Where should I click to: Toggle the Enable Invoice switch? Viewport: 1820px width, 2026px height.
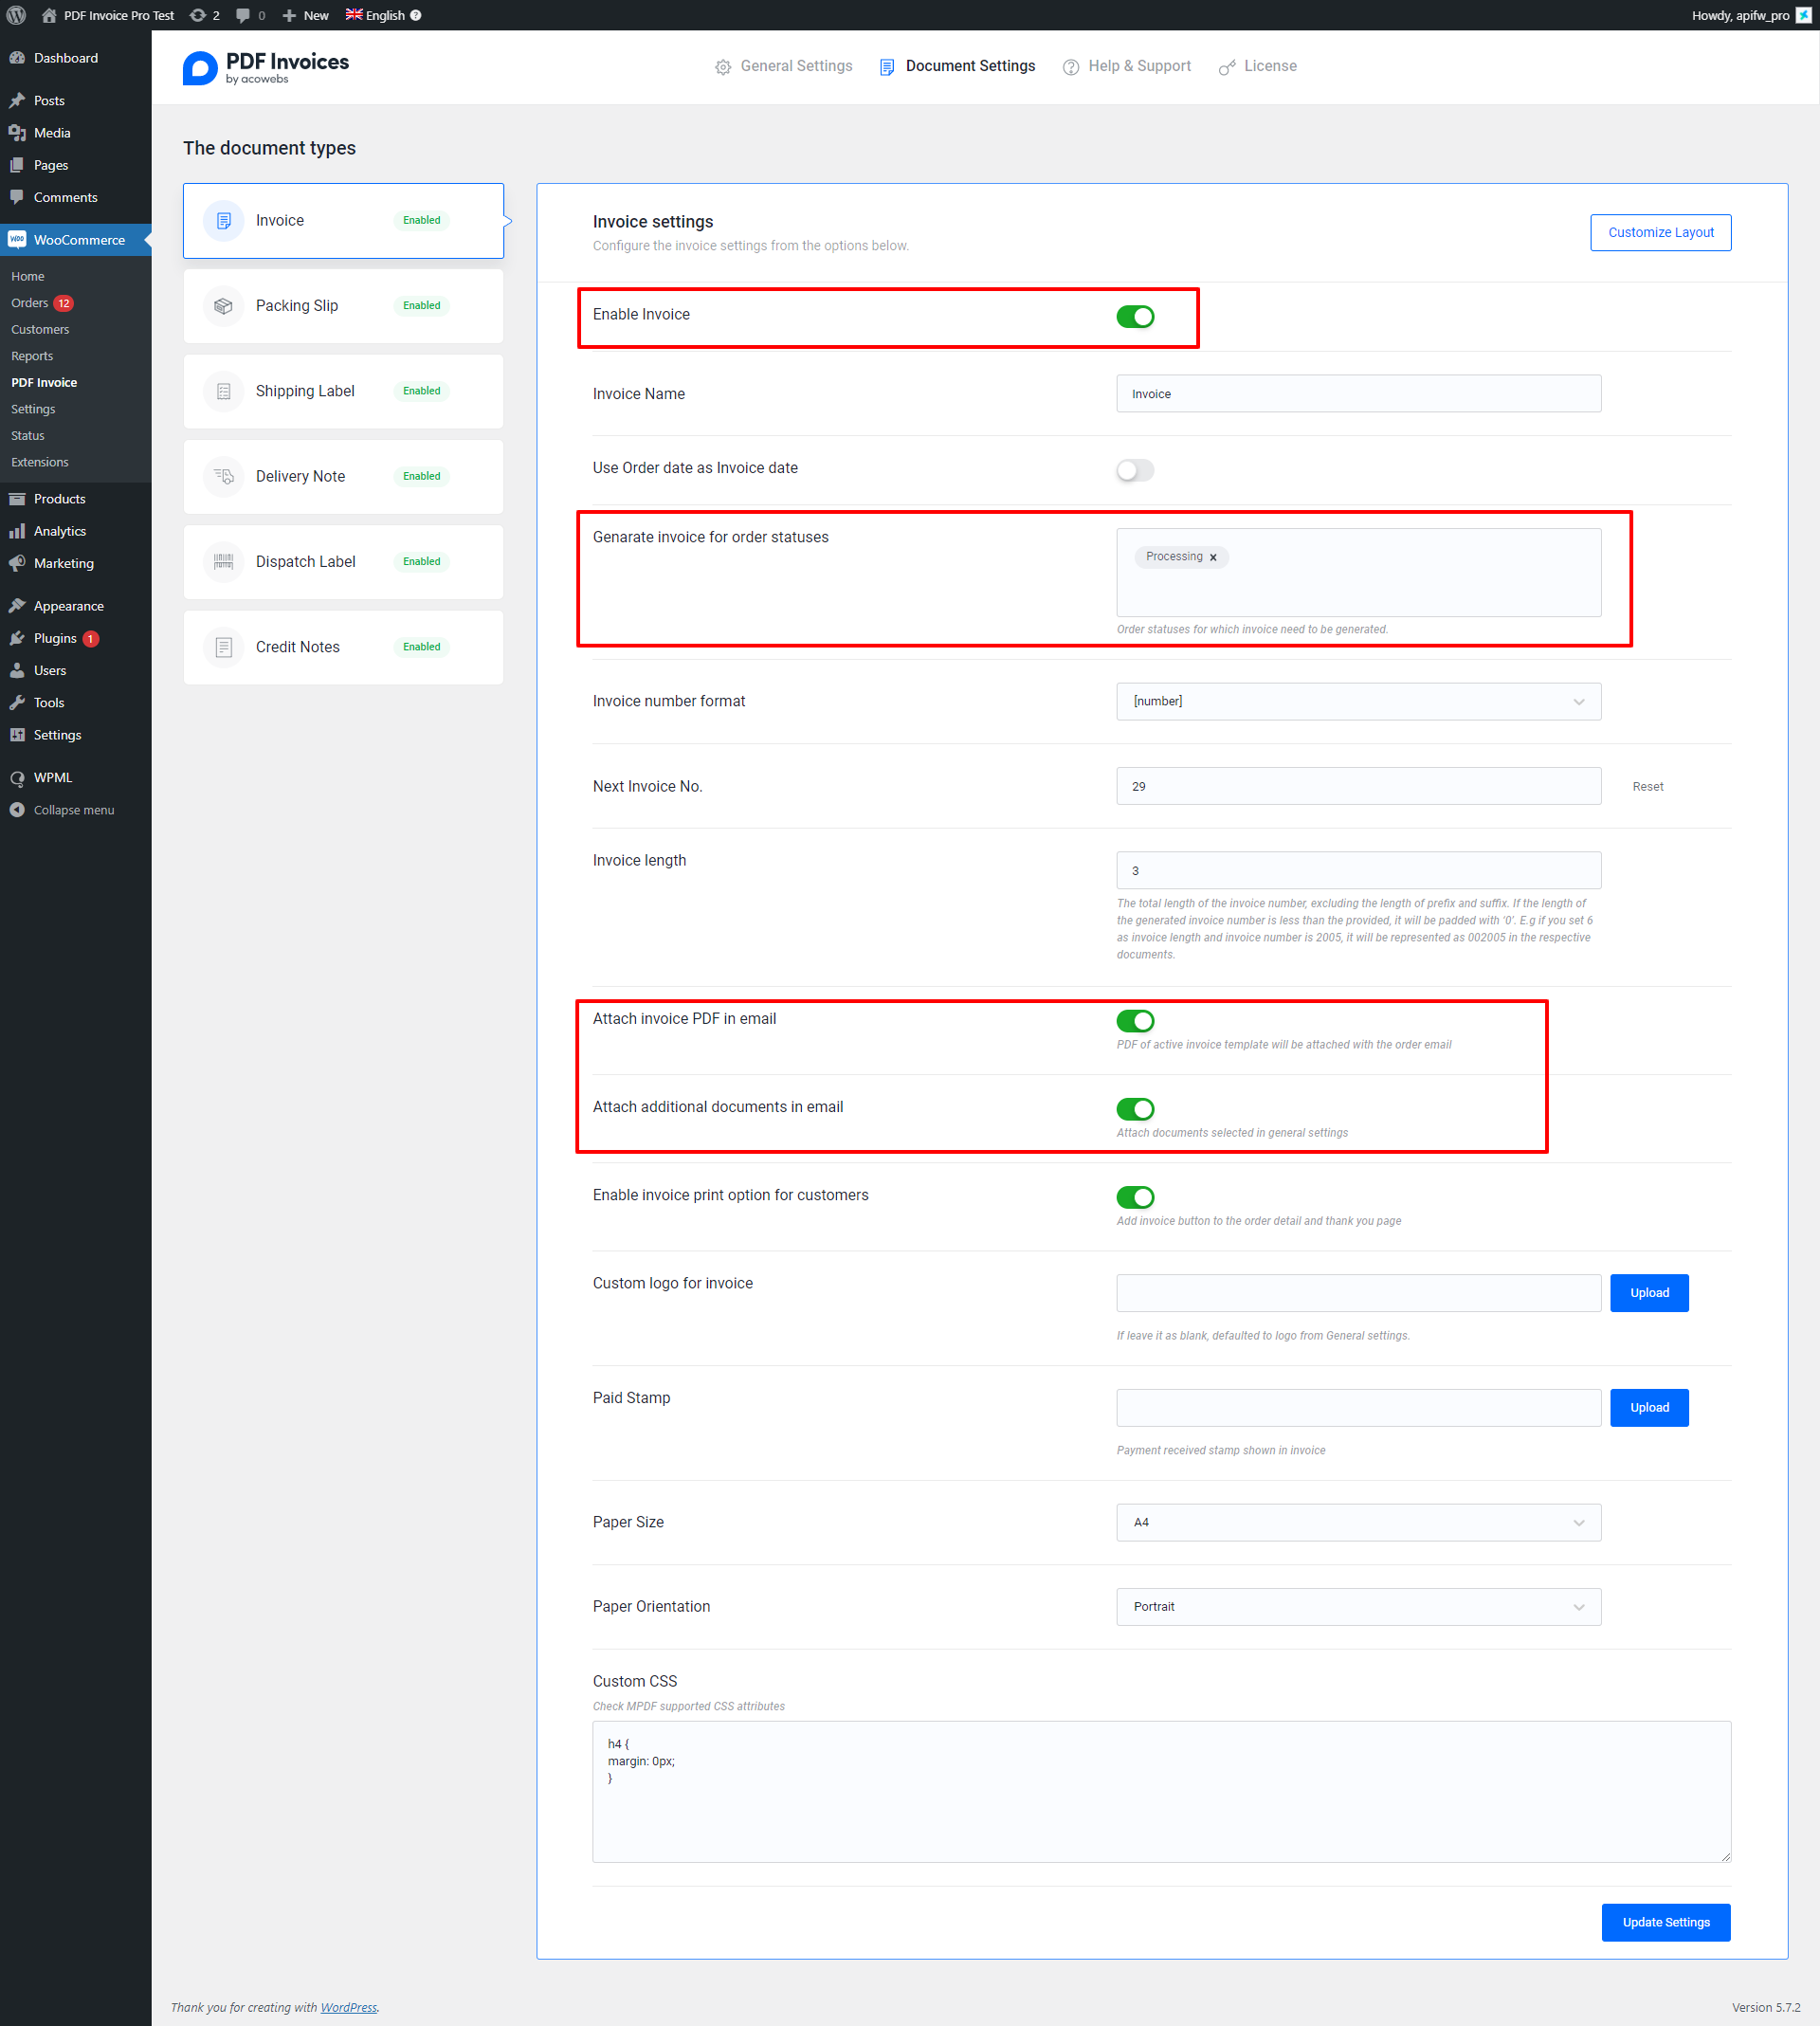(1135, 317)
